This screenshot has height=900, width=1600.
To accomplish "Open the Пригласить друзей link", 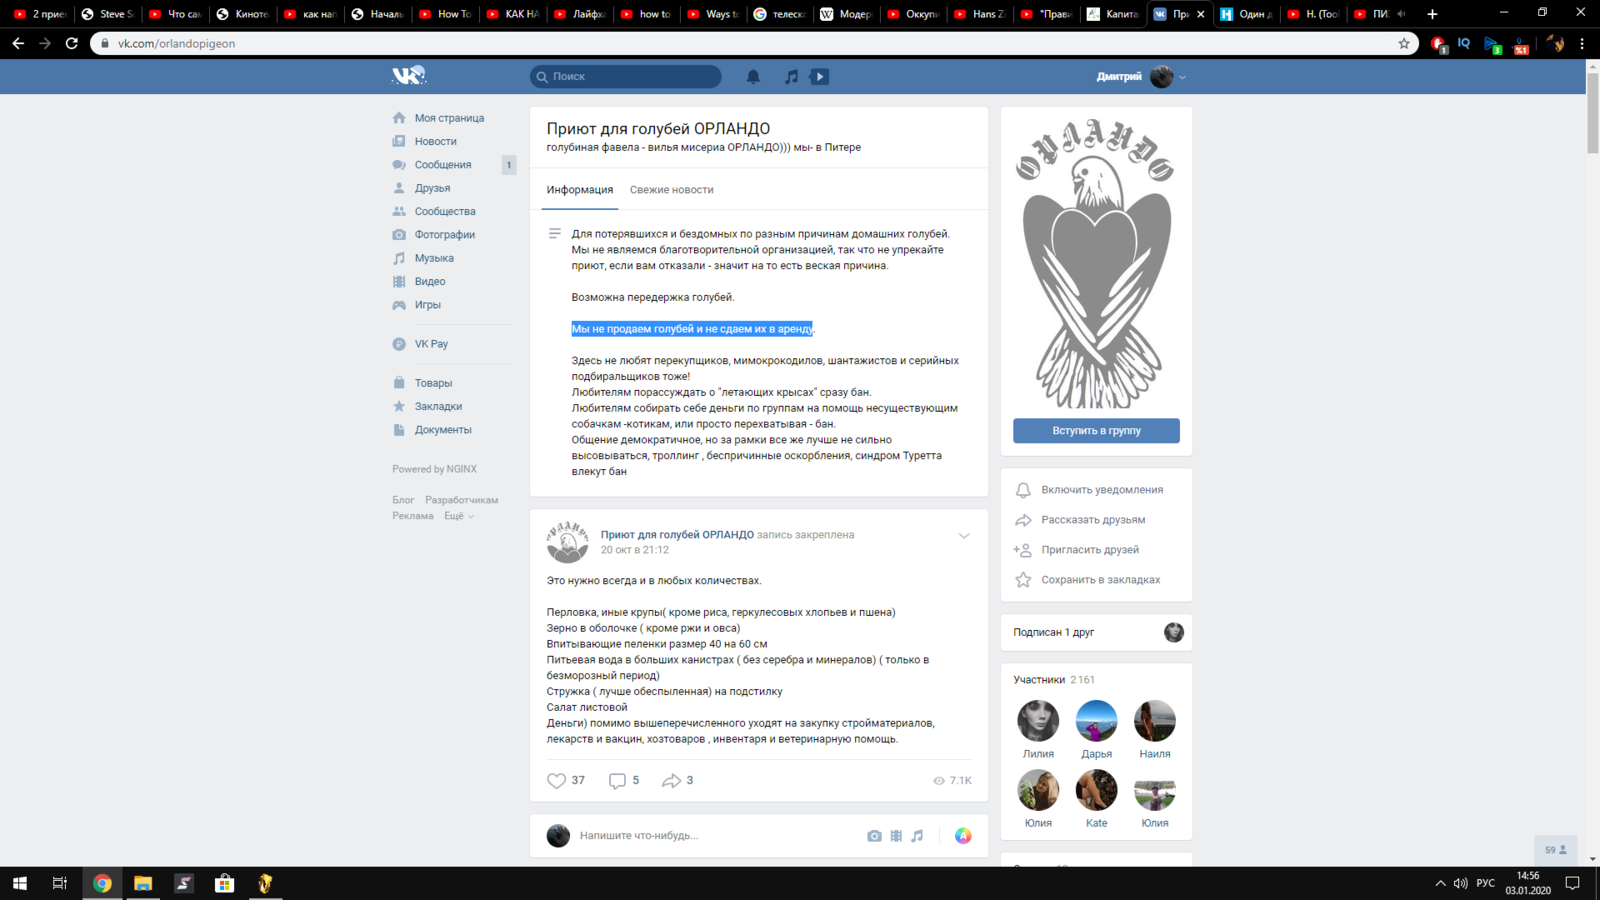I will [x=1089, y=550].
